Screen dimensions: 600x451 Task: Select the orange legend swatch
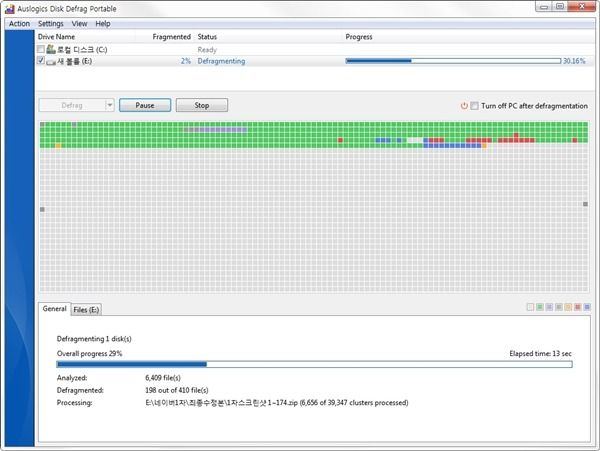pyautogui.click(x=568, y=307)
